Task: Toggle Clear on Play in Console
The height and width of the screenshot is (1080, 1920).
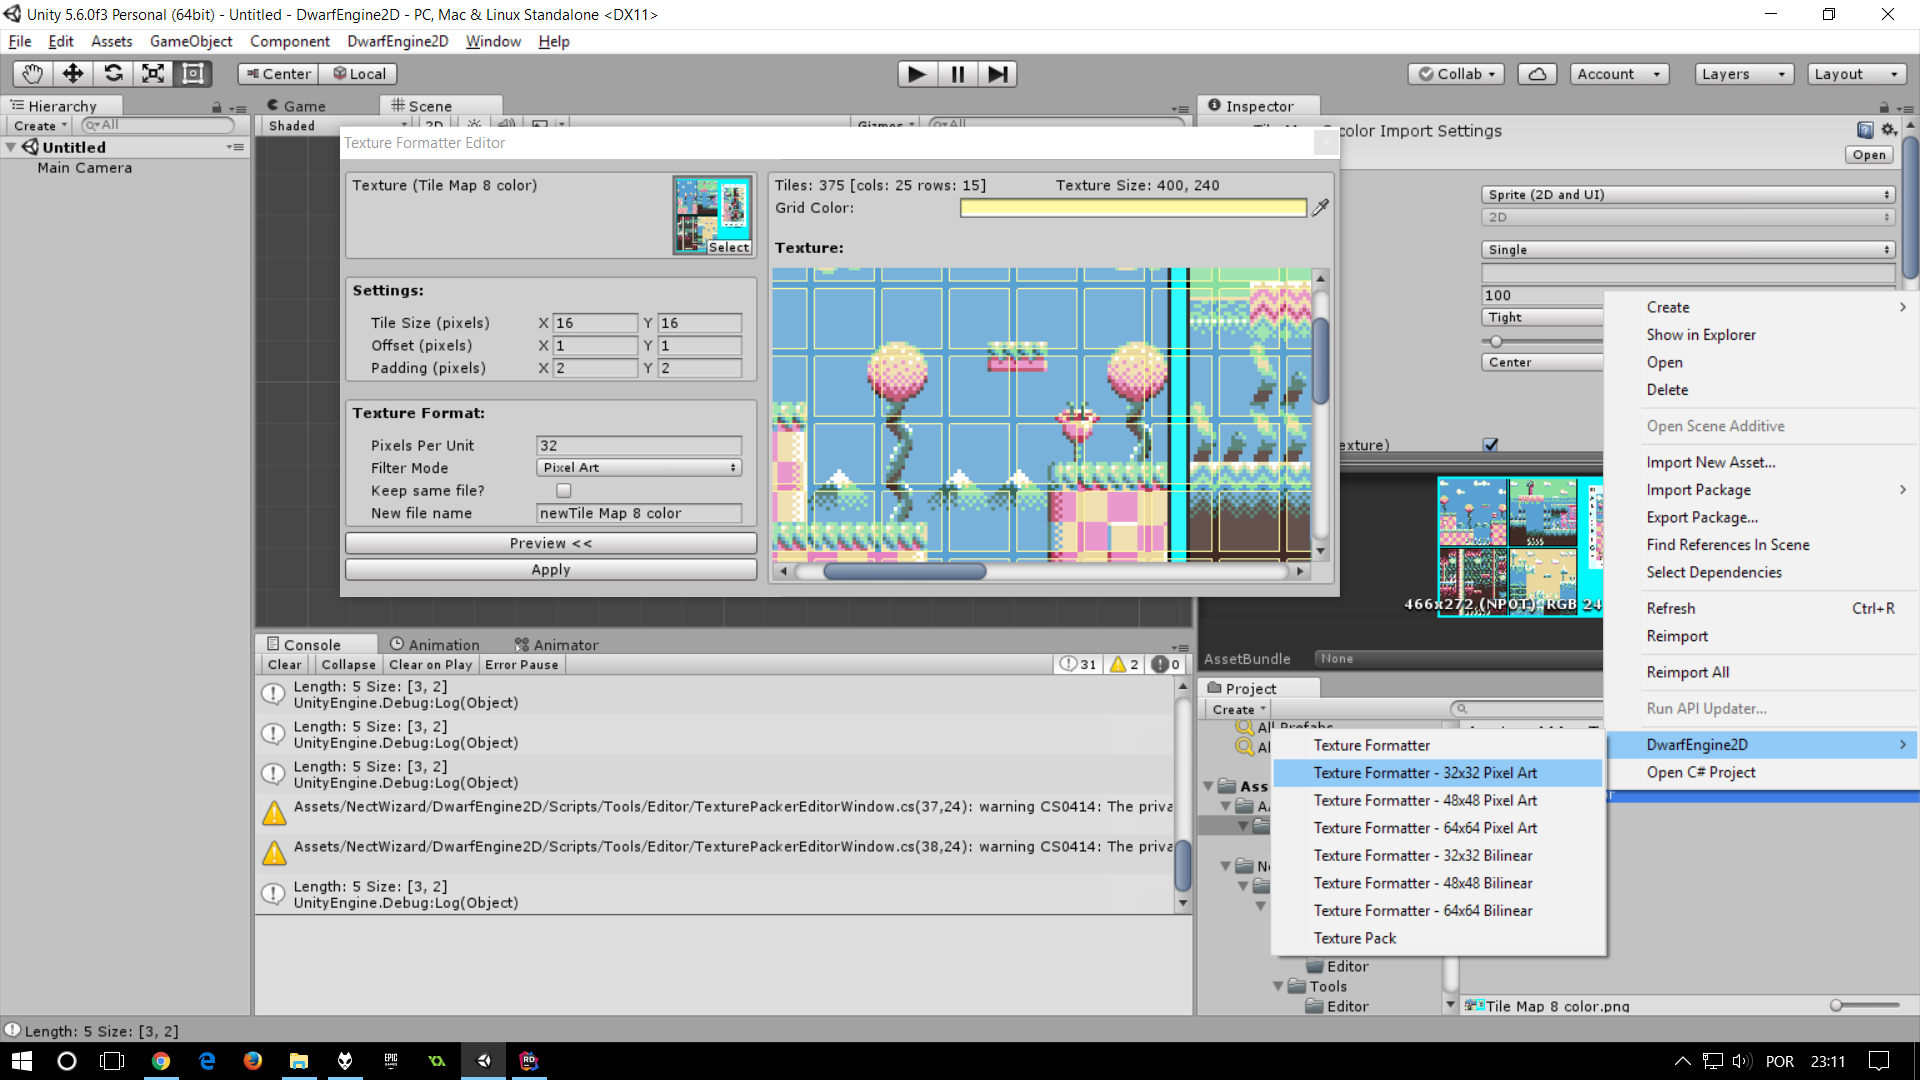Action: (x=430, y=664)
